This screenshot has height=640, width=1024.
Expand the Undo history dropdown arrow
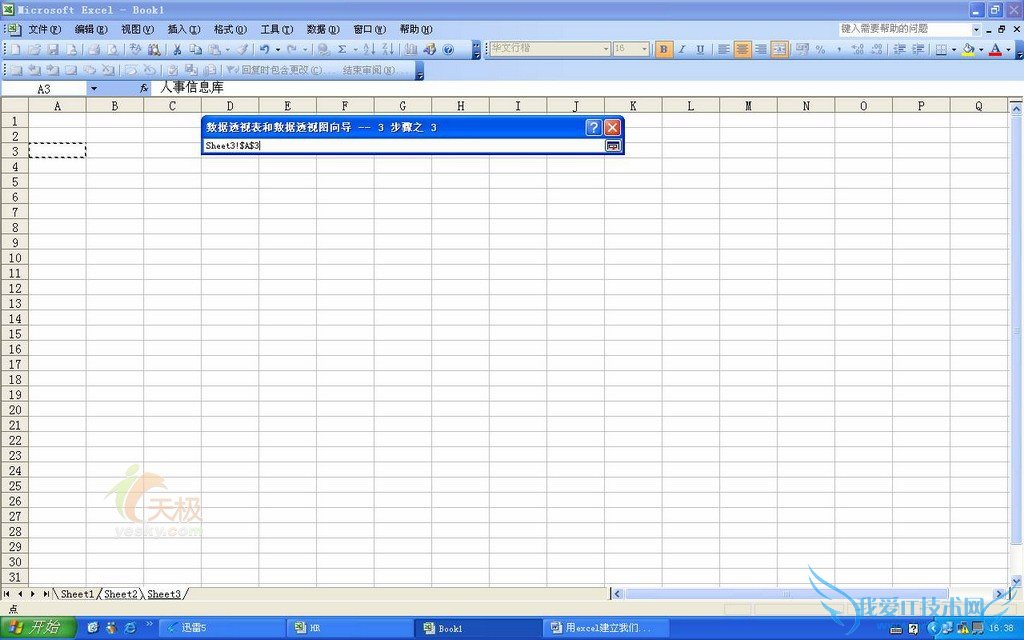coord(278,50)
